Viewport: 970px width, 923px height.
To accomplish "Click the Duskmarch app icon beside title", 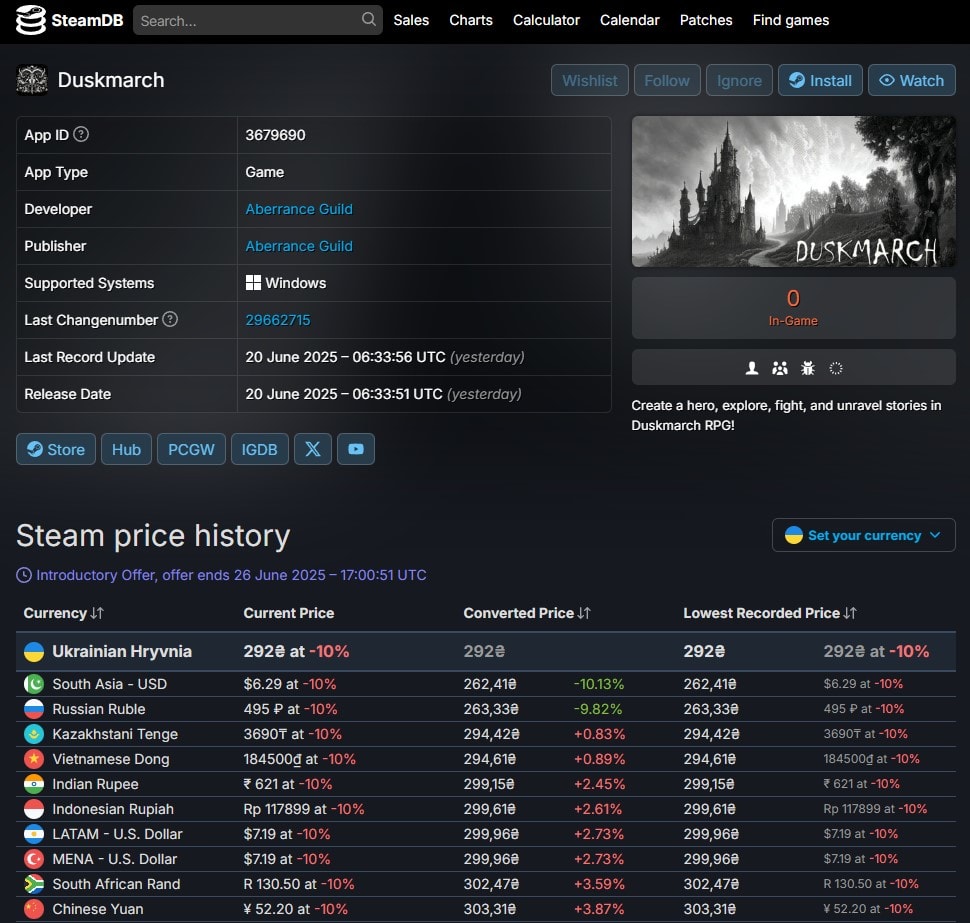I will pyautogui.click(x=32, y=80).
